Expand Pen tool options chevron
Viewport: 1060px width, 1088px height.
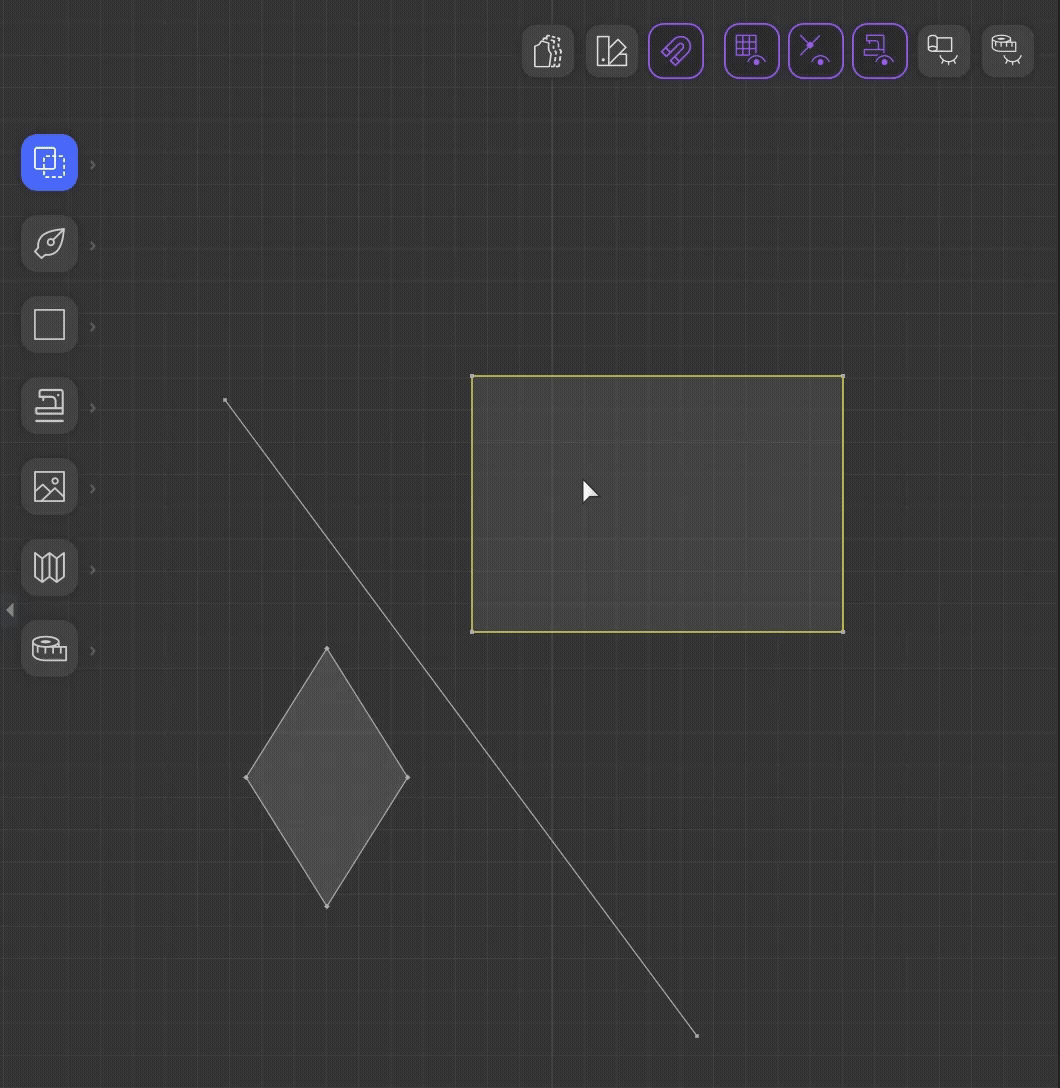point(92,246)
